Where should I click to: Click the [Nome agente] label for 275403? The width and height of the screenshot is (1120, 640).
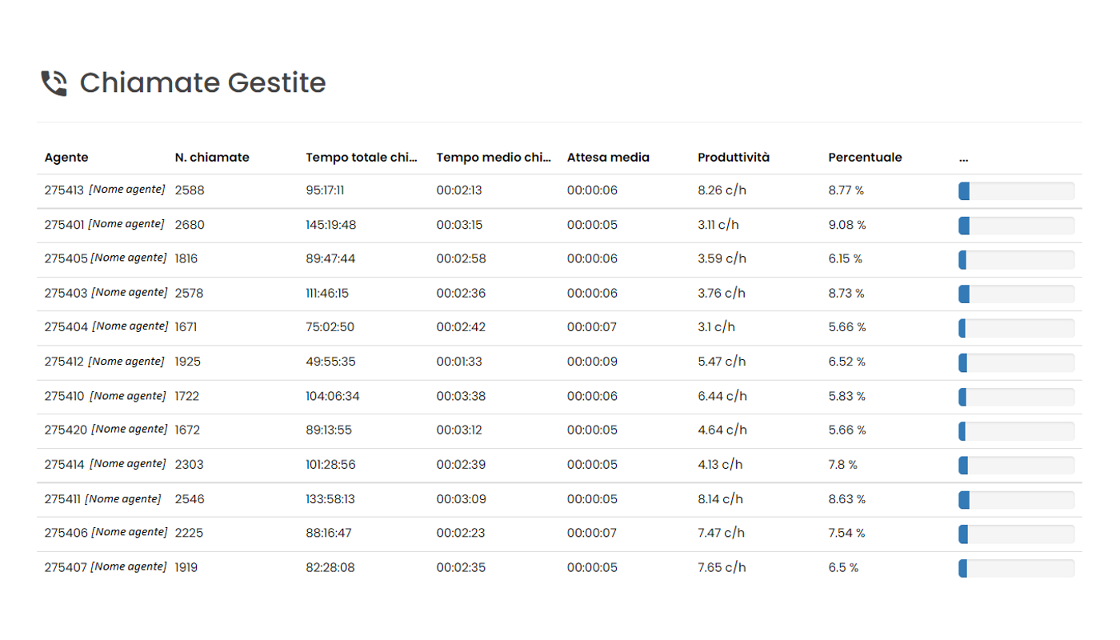(x=129, y=293)
